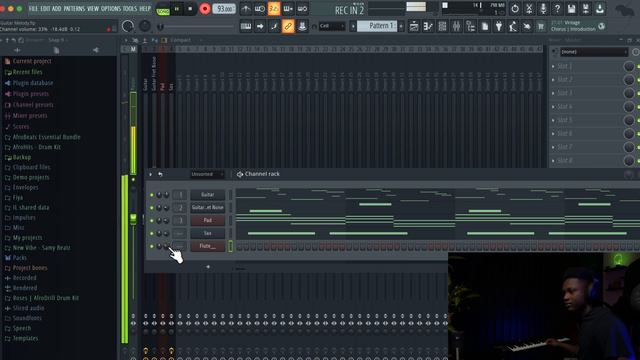Click the song position slider
This screenshot has height=360, width=640.
197,27
